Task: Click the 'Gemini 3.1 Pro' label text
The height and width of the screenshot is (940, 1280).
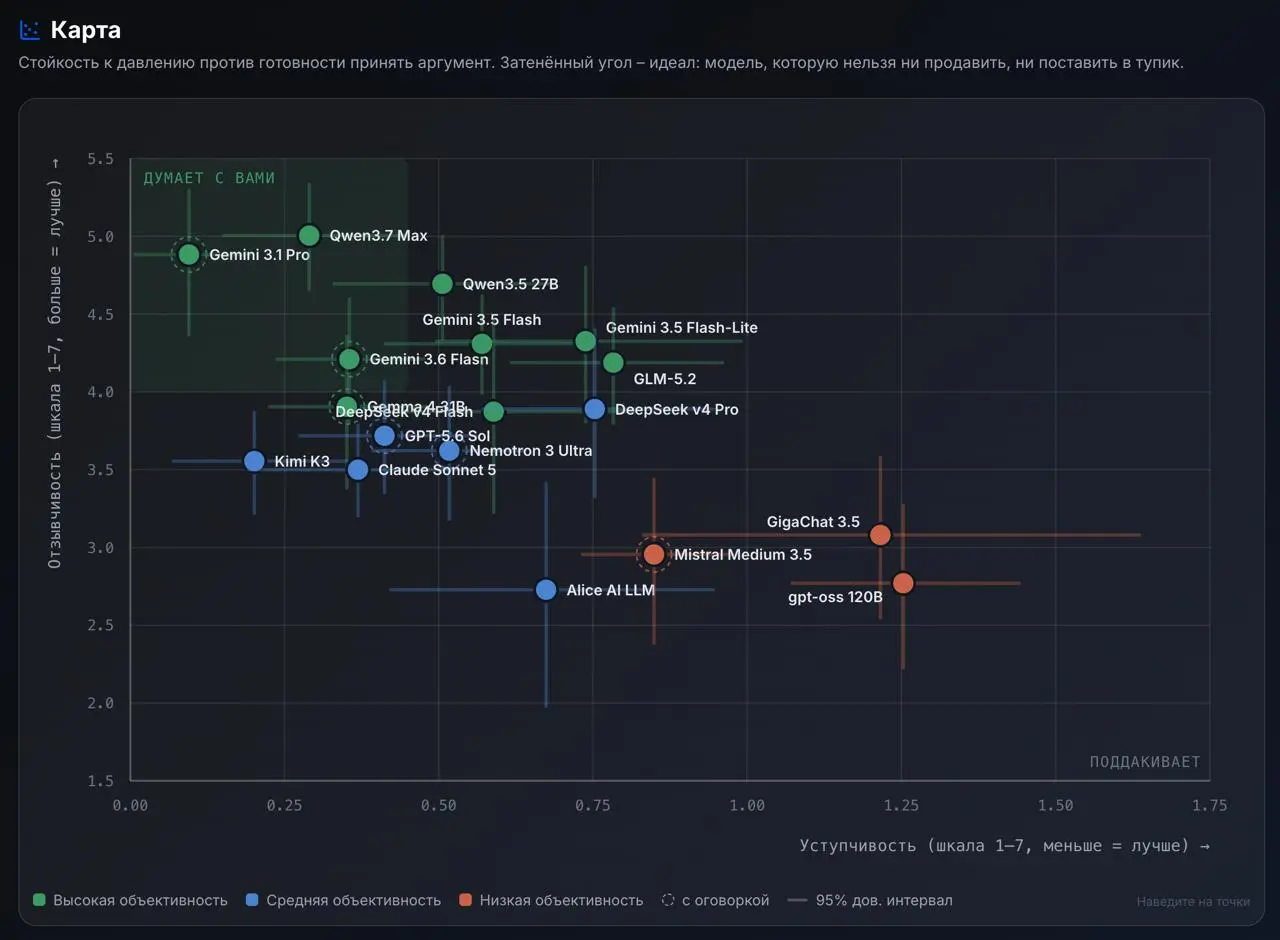Action: [x=259, y=255]
